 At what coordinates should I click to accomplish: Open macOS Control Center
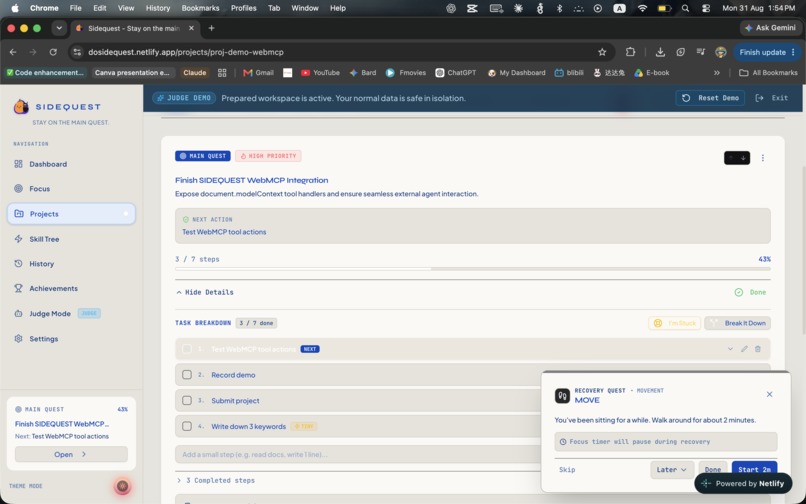[706, 8]
